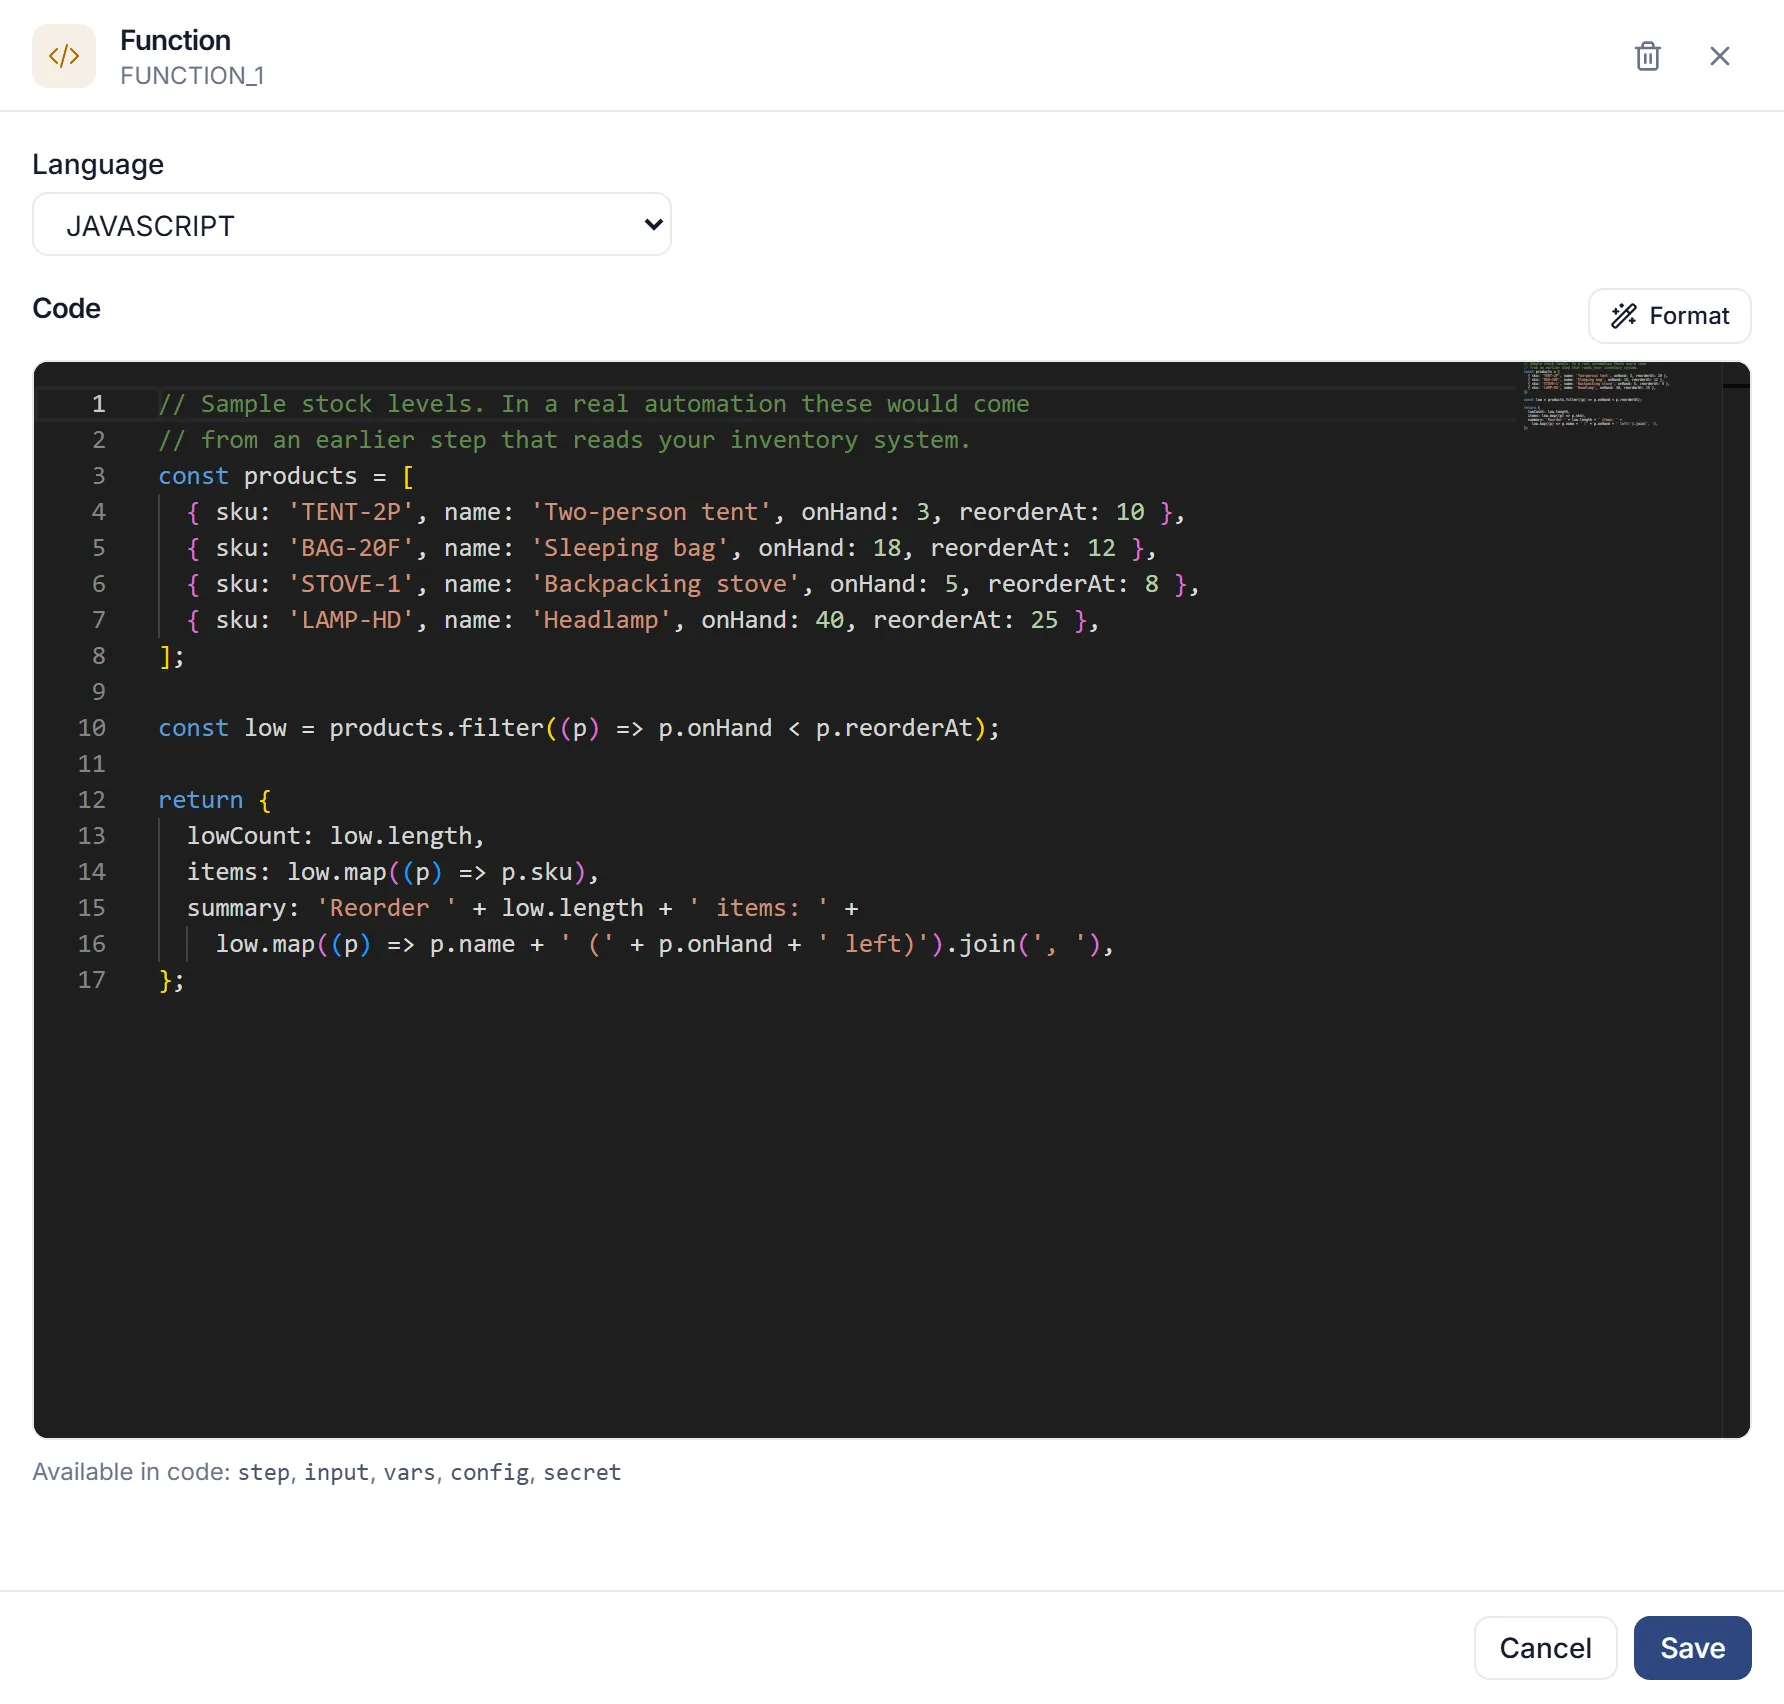This screenshot has height=1704, width=1784.
Task: Click the Cancel button
Action: click(1545, 1648)
